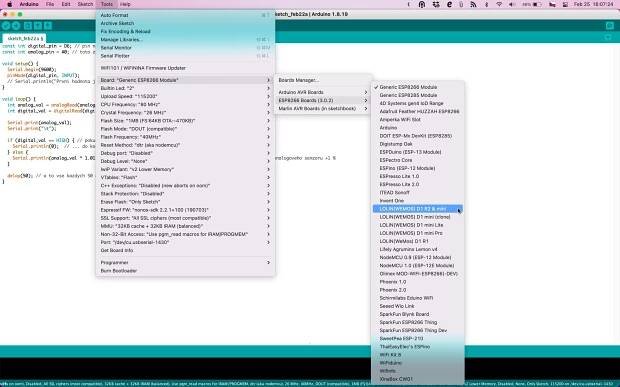Click the Wi-Fi status icon
Screen dimensions: 620x387
[x=499, y=4]
